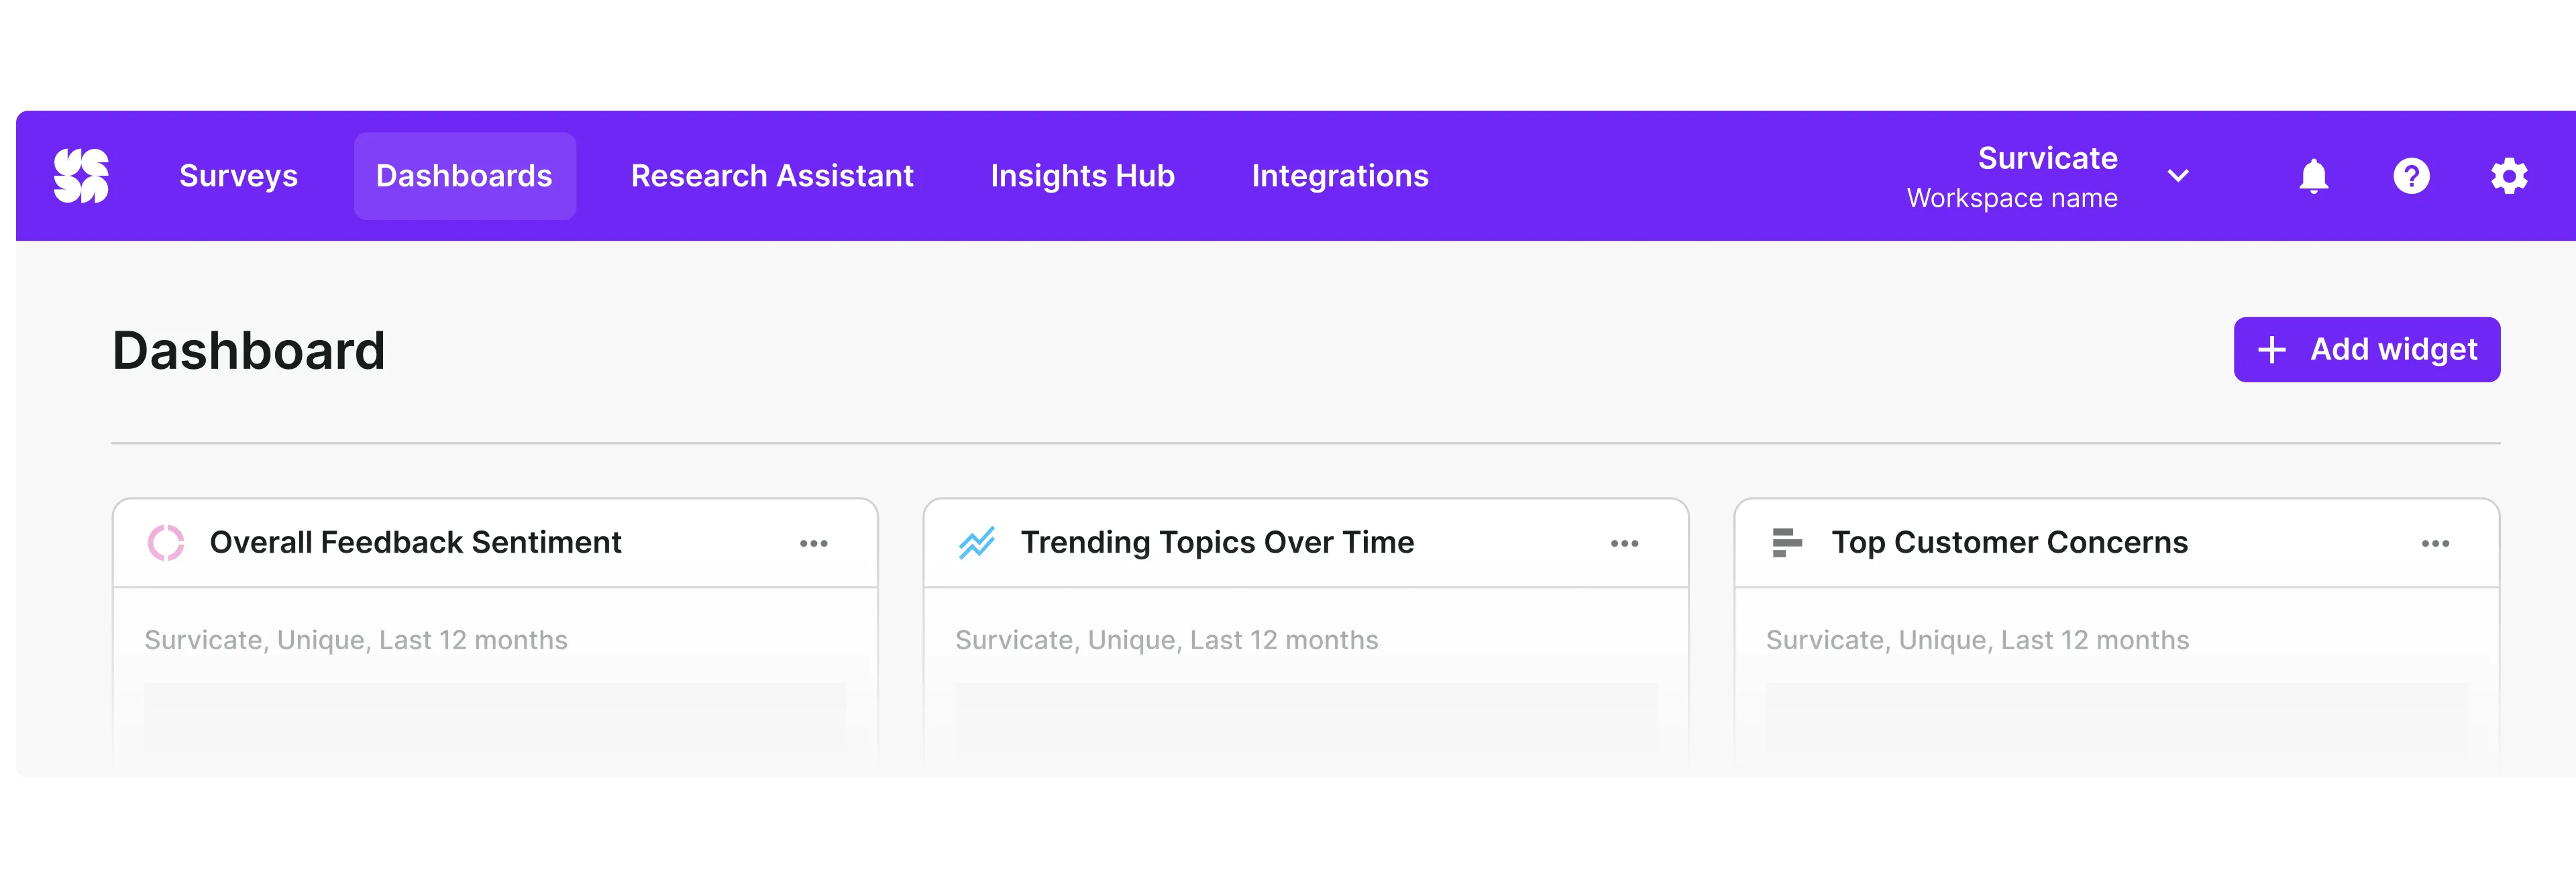Click the Overall Feedback Sentiment donut icon
The width and height of the screenshot is (2576, 888).
[166, 543]
